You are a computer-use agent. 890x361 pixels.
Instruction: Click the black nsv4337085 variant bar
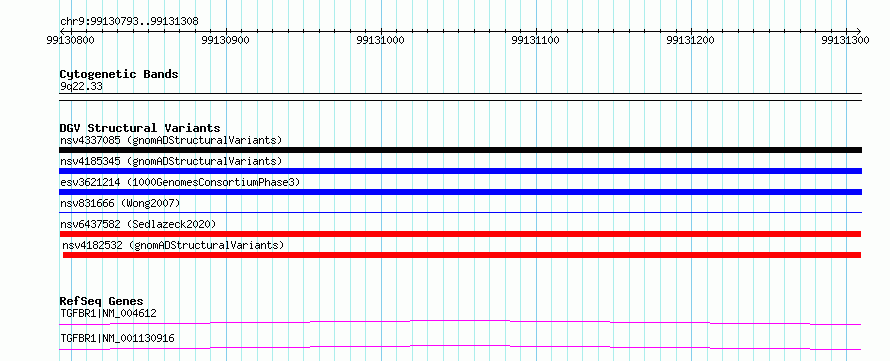460,150
